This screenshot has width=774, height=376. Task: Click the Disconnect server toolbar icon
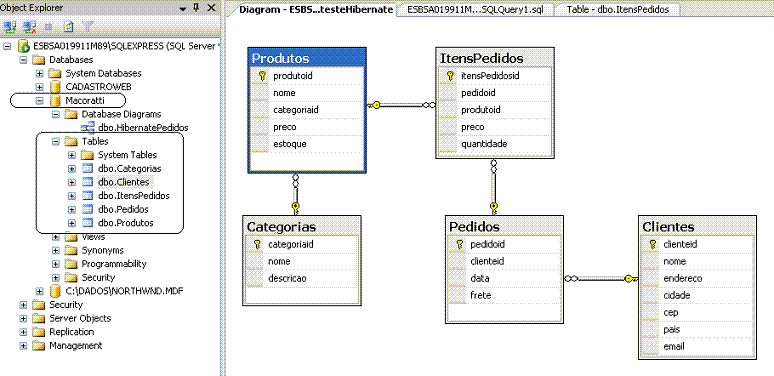click(x=30, y=26)
